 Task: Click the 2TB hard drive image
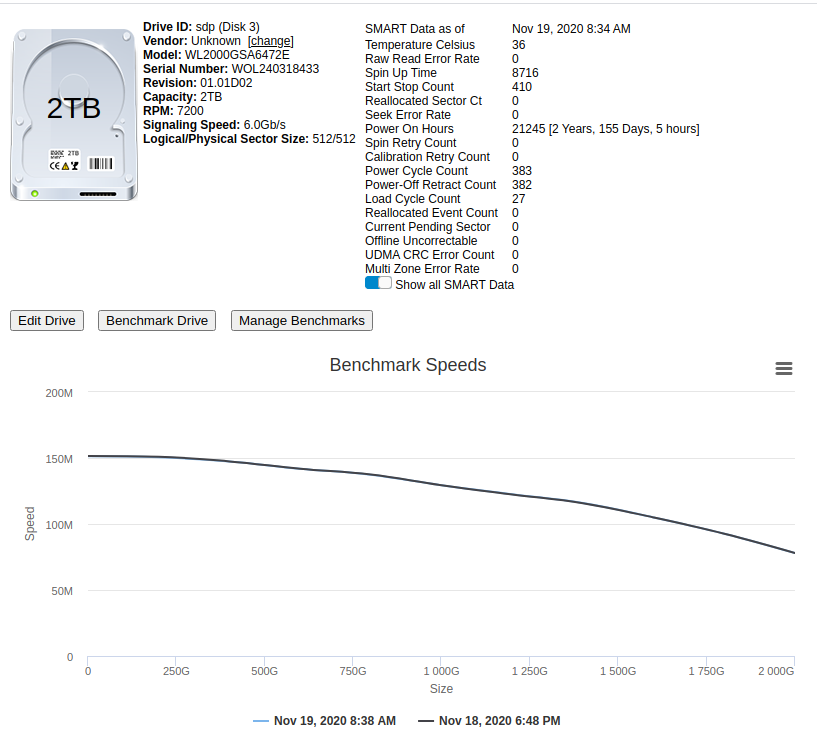74,115
